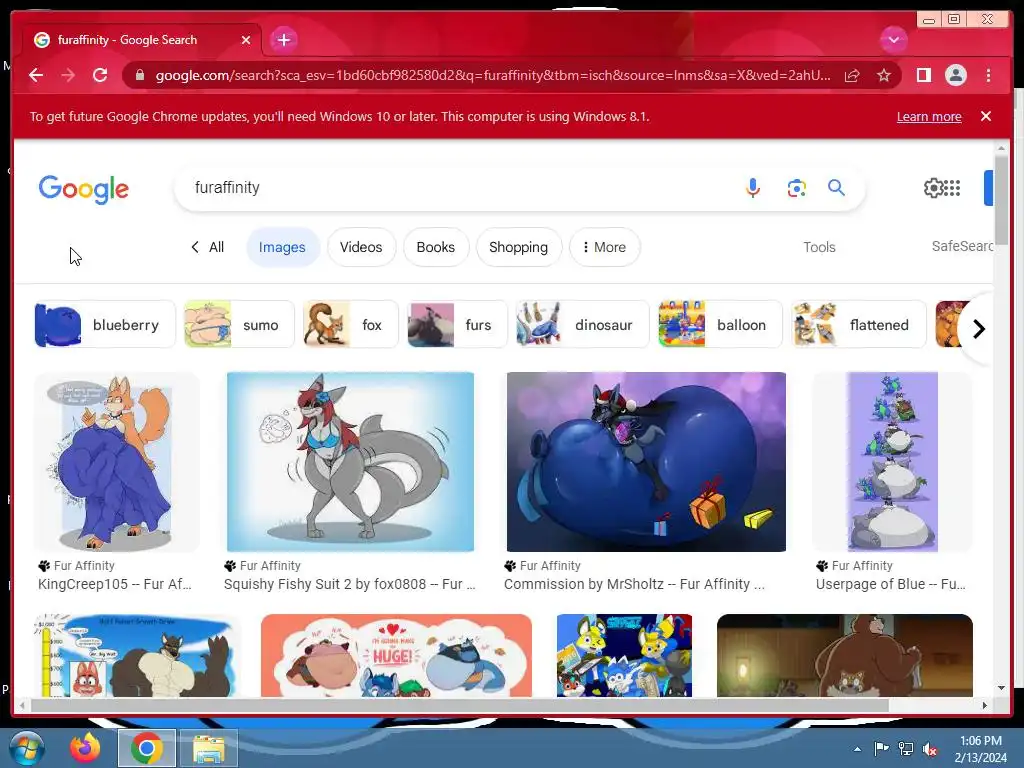Open the KingCreep105 image result
1024x768 pixels.
[x=116, y=462]
